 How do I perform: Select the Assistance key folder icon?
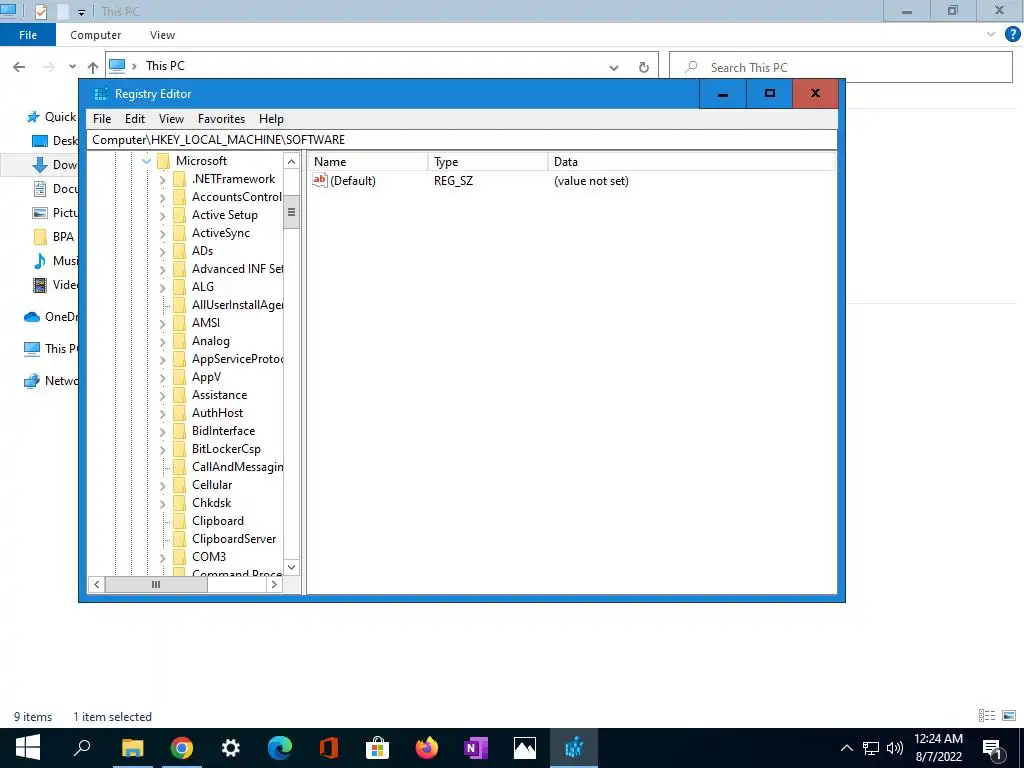[x=180, y=395]
